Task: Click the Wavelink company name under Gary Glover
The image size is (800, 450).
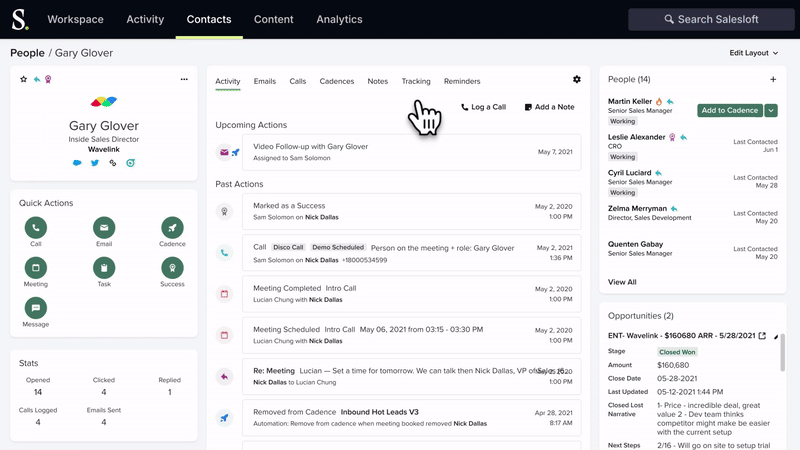Action: [104, 149]
